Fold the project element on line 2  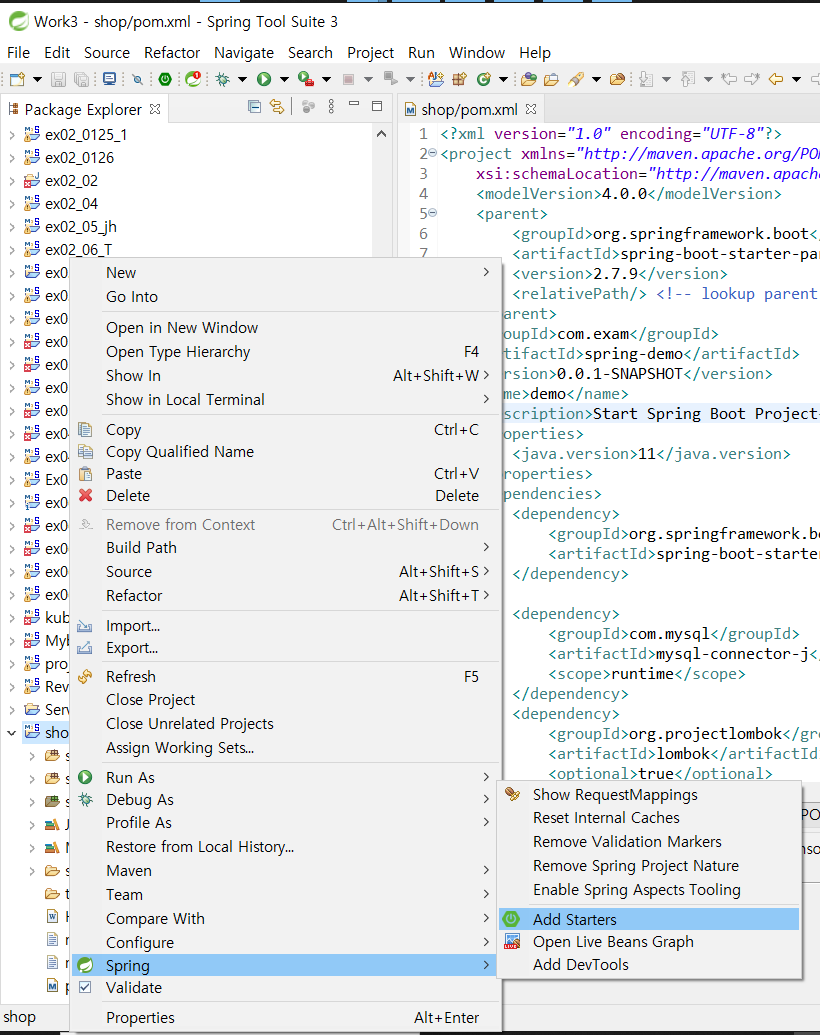coord(432,153)
